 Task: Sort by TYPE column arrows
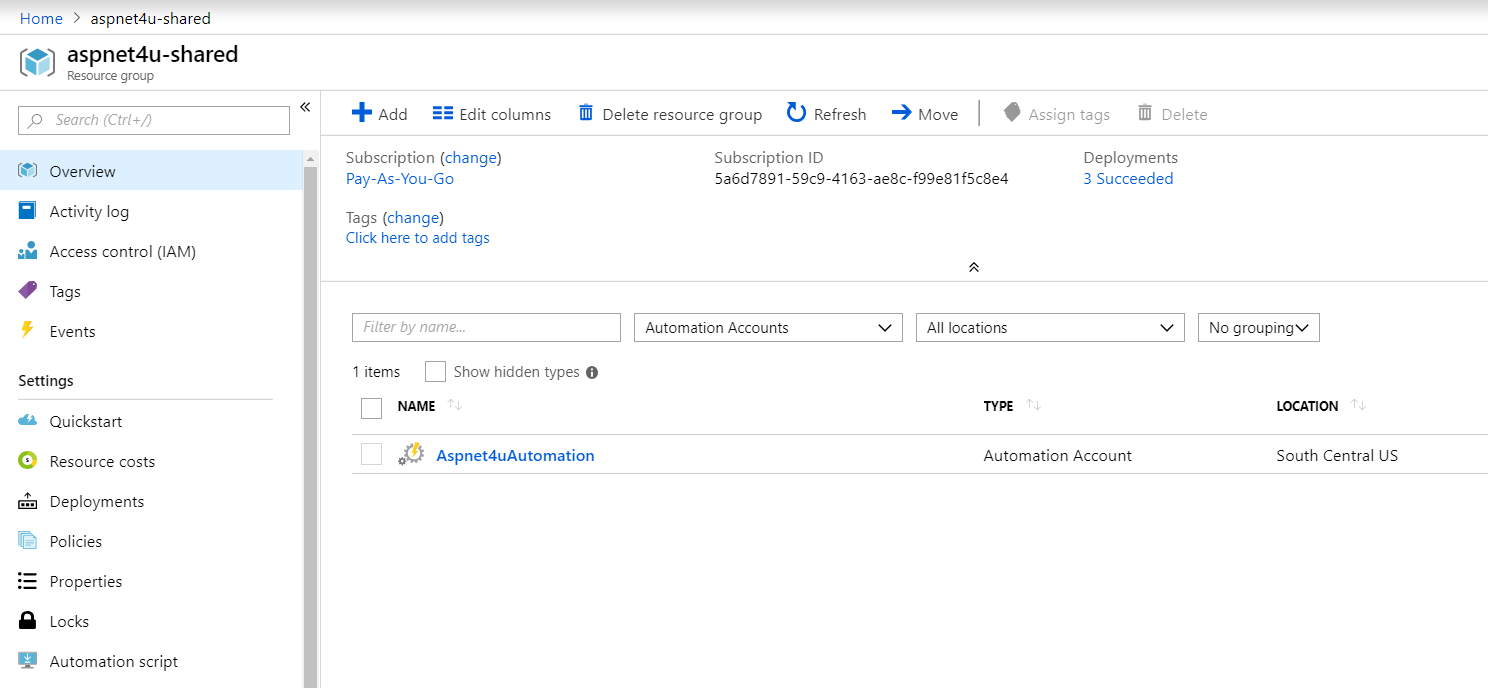point(1034,405)
